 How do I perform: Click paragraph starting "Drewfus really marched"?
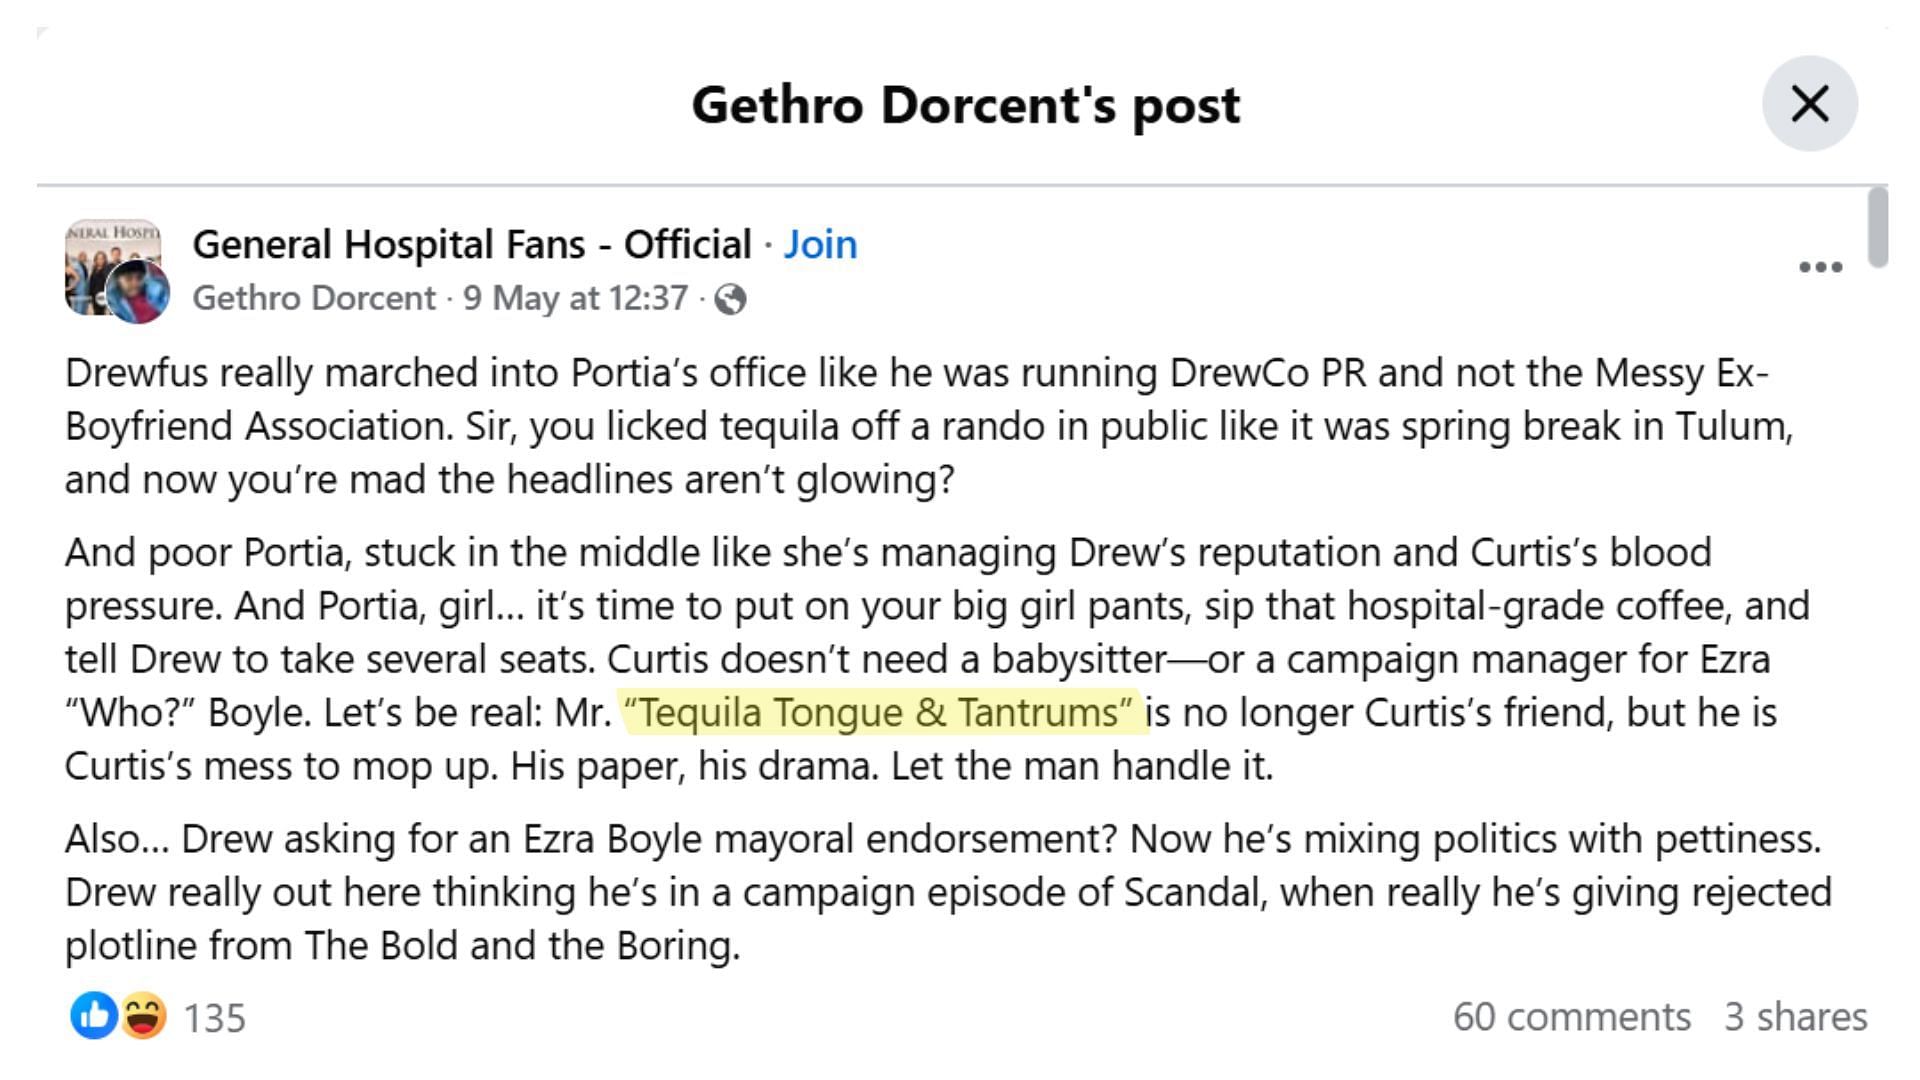point(930,426)
